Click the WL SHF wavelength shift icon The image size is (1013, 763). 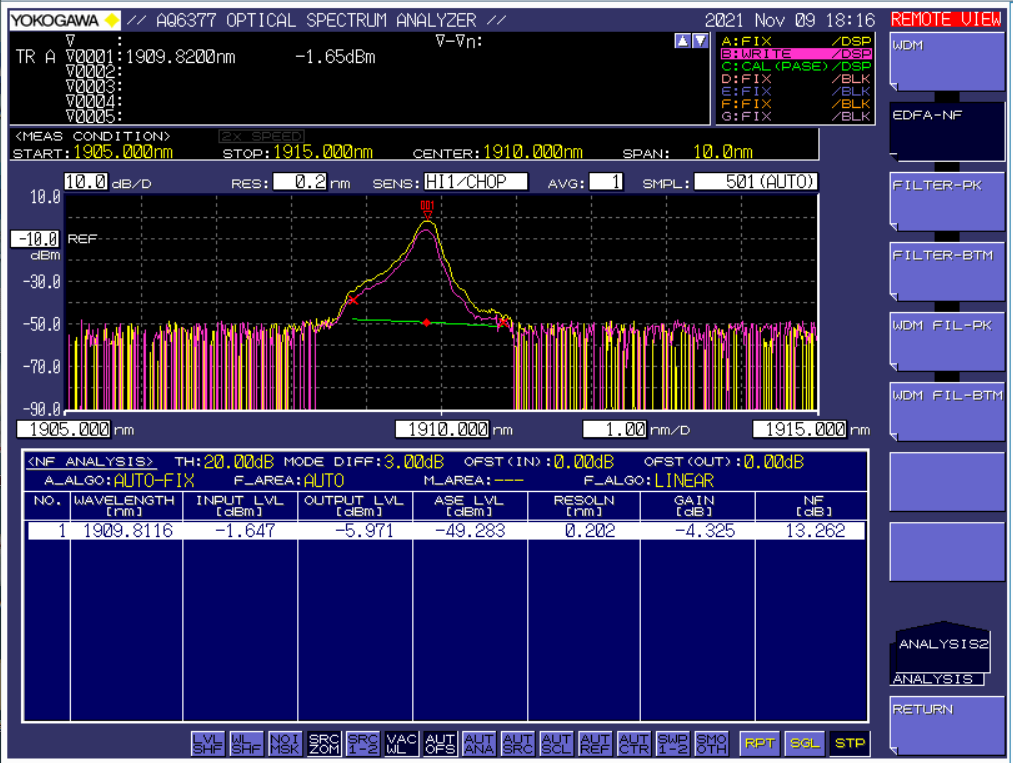click(246, 743)
